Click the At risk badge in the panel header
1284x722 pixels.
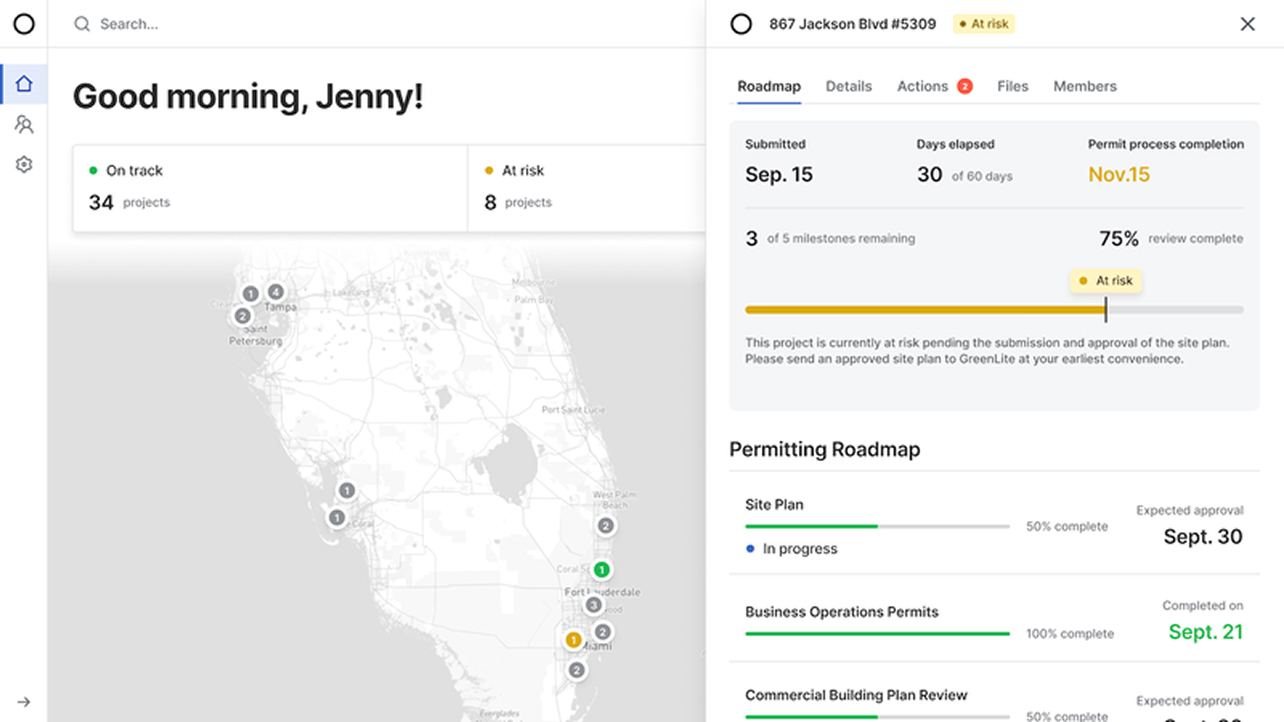tap(983, 23)
